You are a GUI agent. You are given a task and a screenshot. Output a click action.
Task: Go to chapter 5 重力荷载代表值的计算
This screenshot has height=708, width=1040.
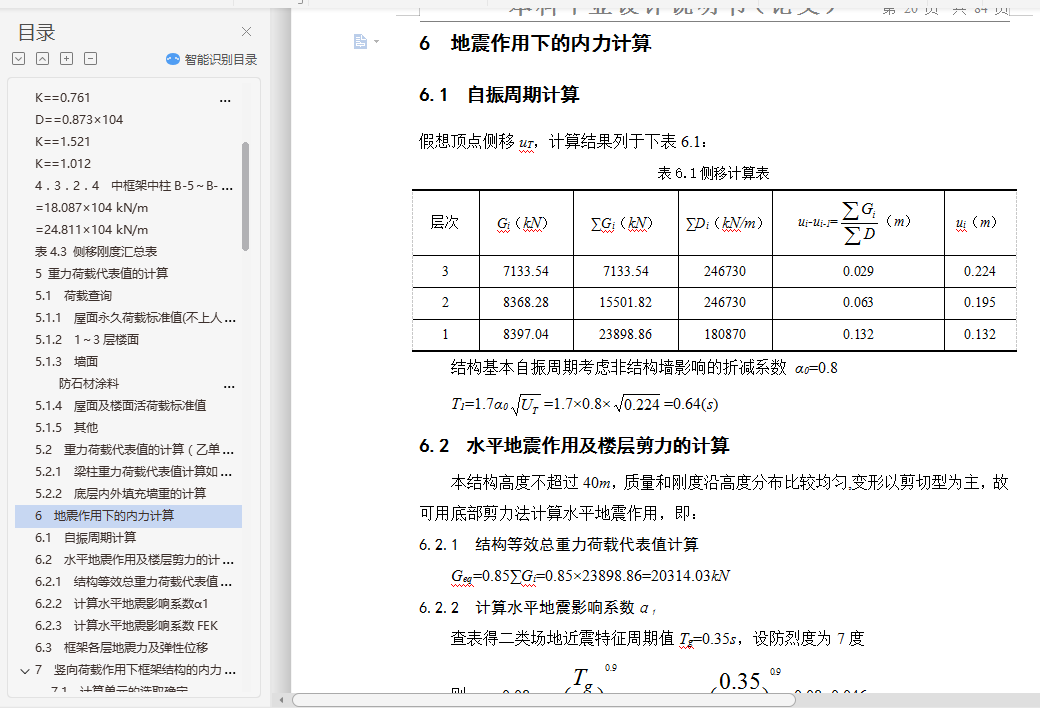101,273
